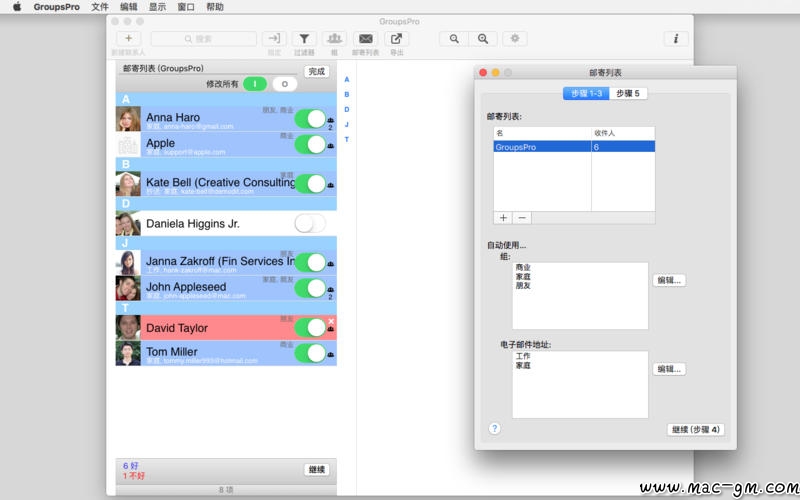
Task: Select 朋友 in the groups list
Action: click(523, 286)
